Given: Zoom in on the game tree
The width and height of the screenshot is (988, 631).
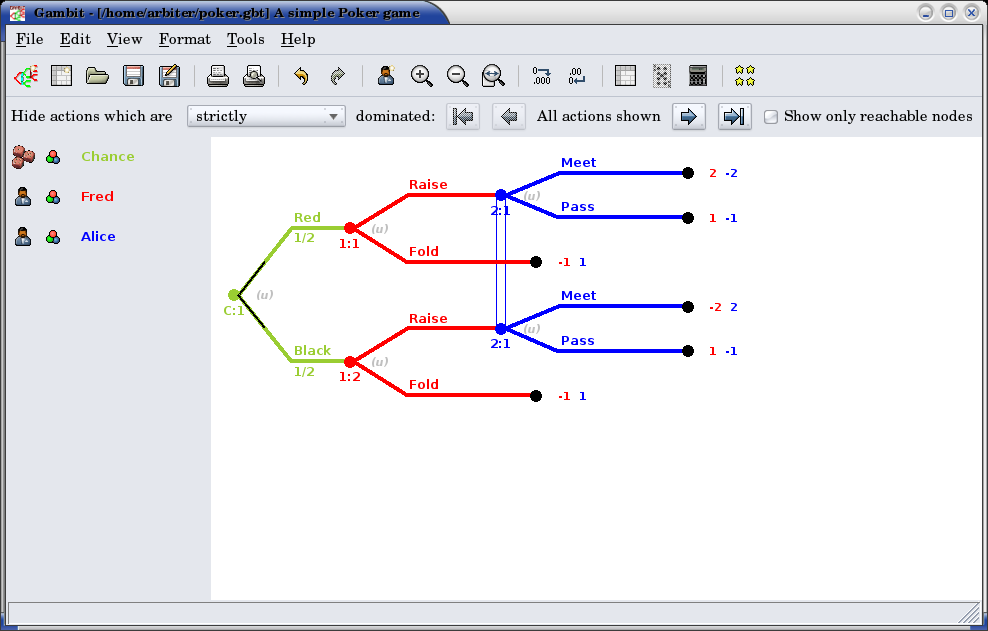Looking at the screenshot, I should tap(422, 76).
